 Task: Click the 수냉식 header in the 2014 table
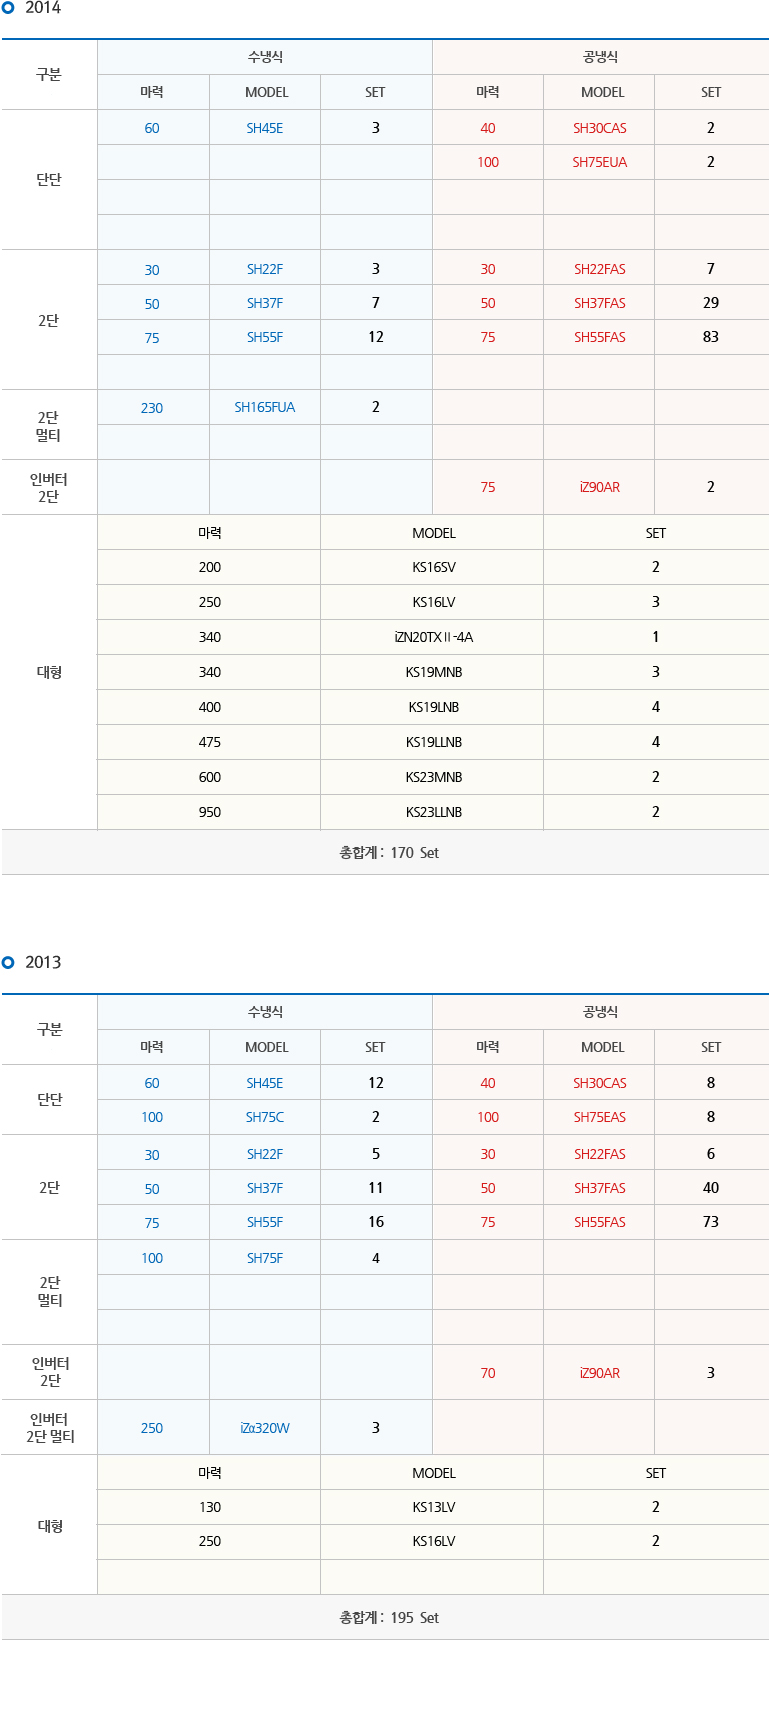coord(265,57)
